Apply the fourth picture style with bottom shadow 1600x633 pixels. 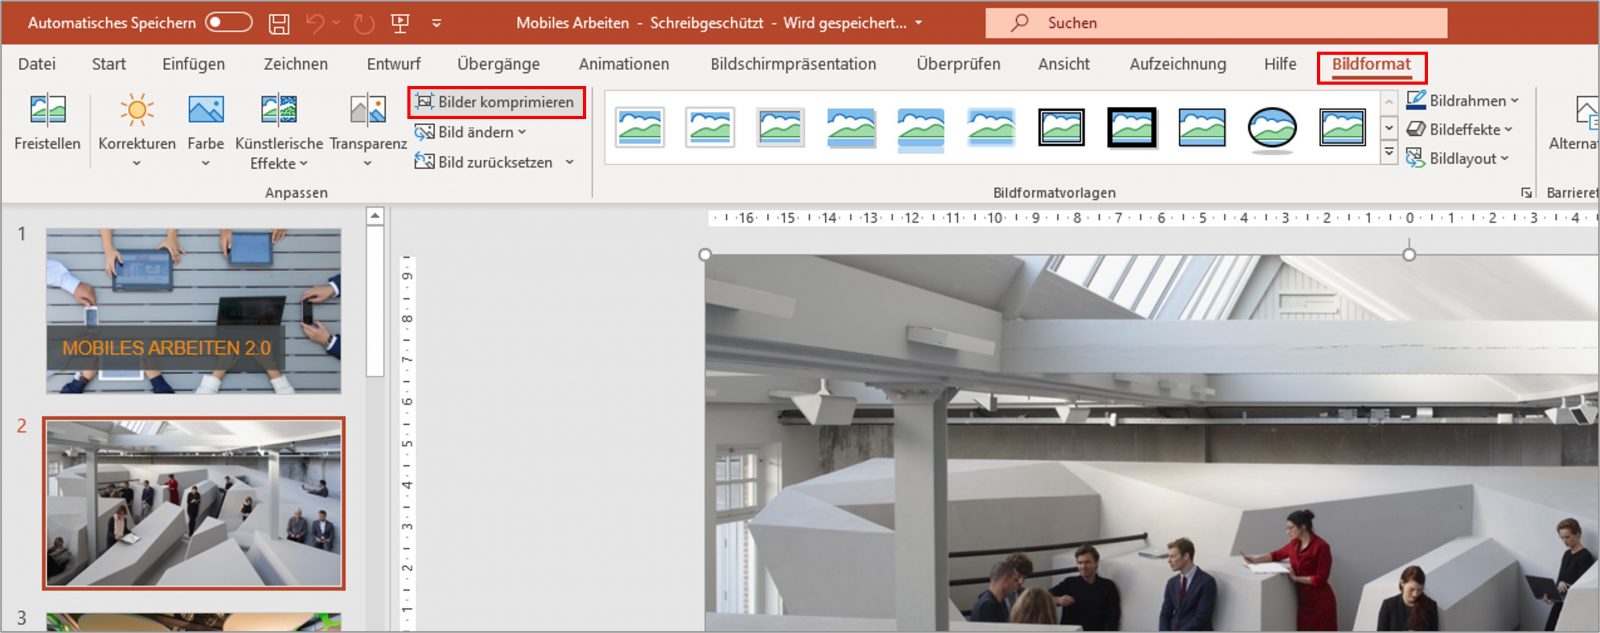[x=851, y=128]
